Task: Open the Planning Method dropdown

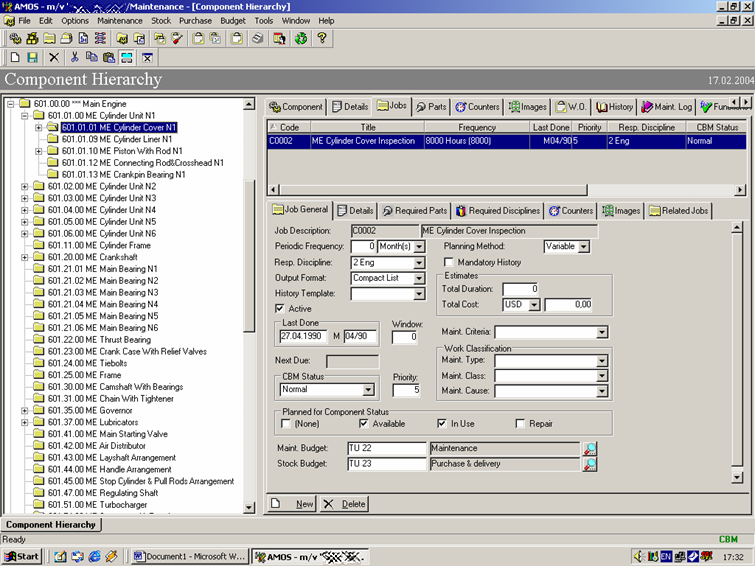Action: [584, 246]
